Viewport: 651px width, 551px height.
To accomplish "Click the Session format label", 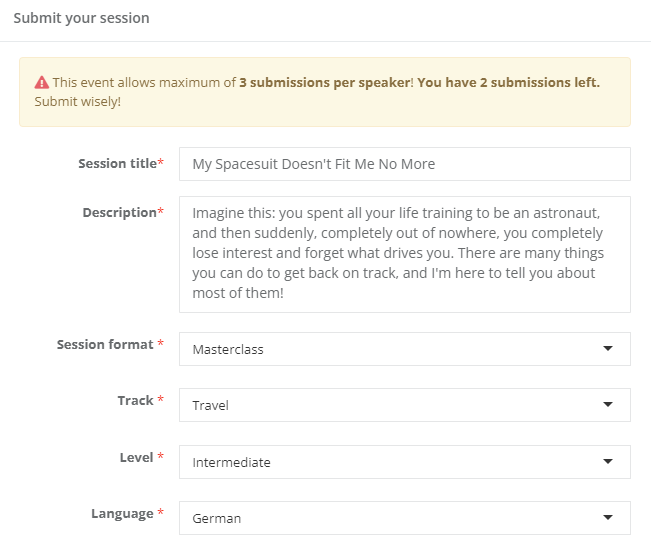I will pyautogui.click(x=106, y=345).
